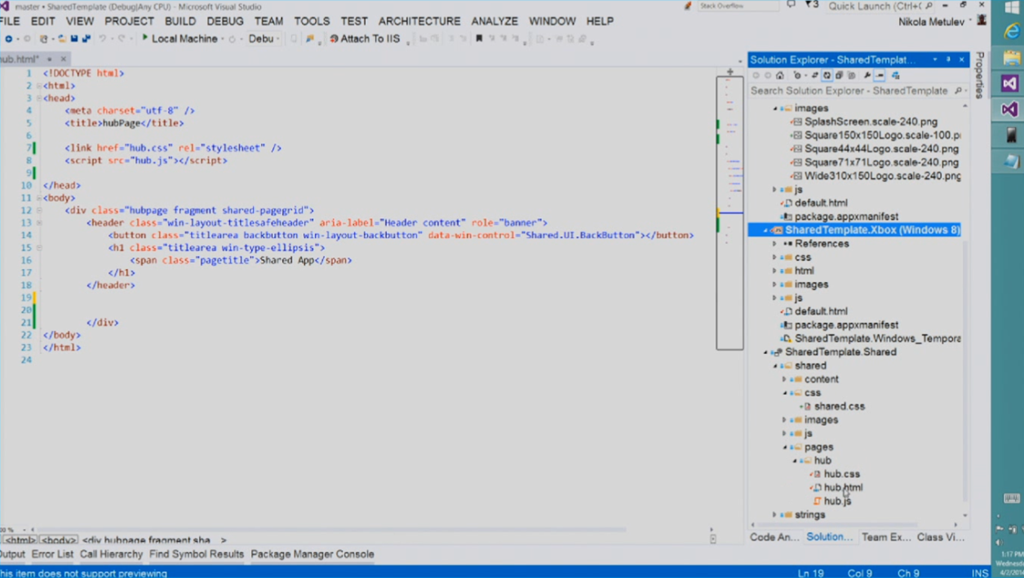The image size is (1024, 578).
Task: Open Internet Explorer from the taskbar
Action: (1012, 31)
